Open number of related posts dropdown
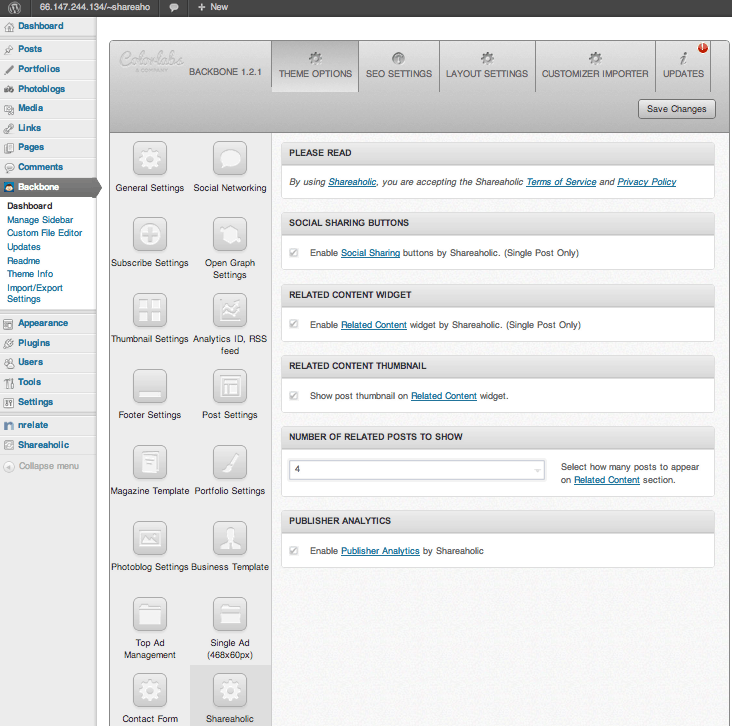This screenshot has height=726, width=732. click(x=417, y=470)
